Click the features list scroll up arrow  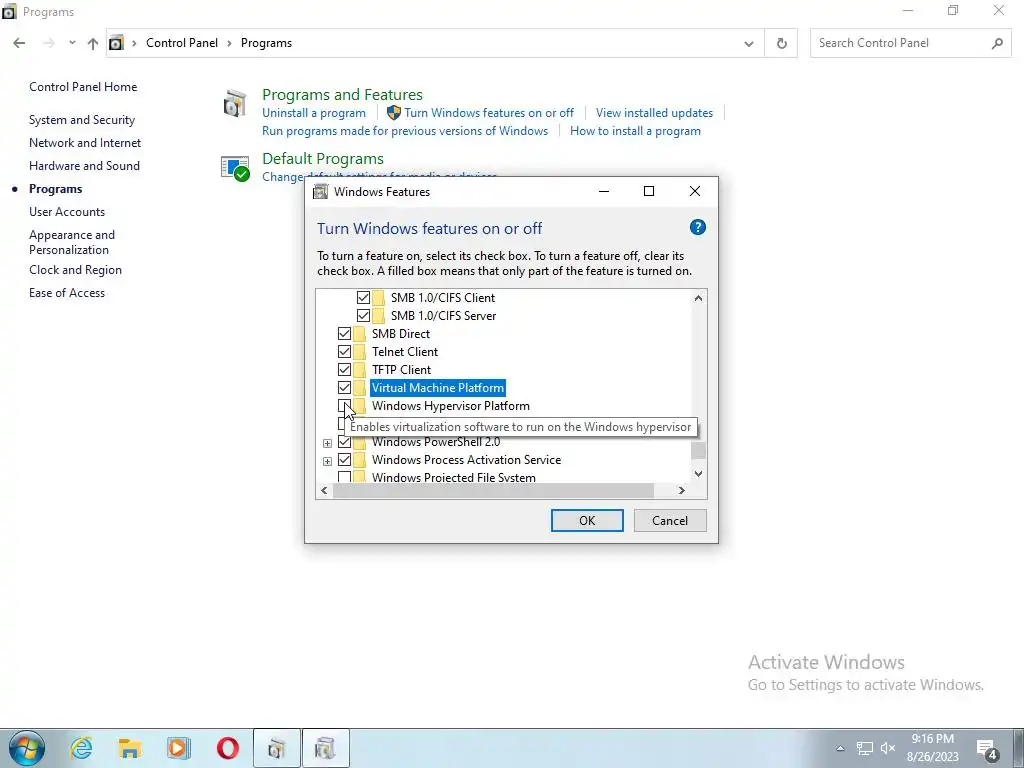click(698, 298)
